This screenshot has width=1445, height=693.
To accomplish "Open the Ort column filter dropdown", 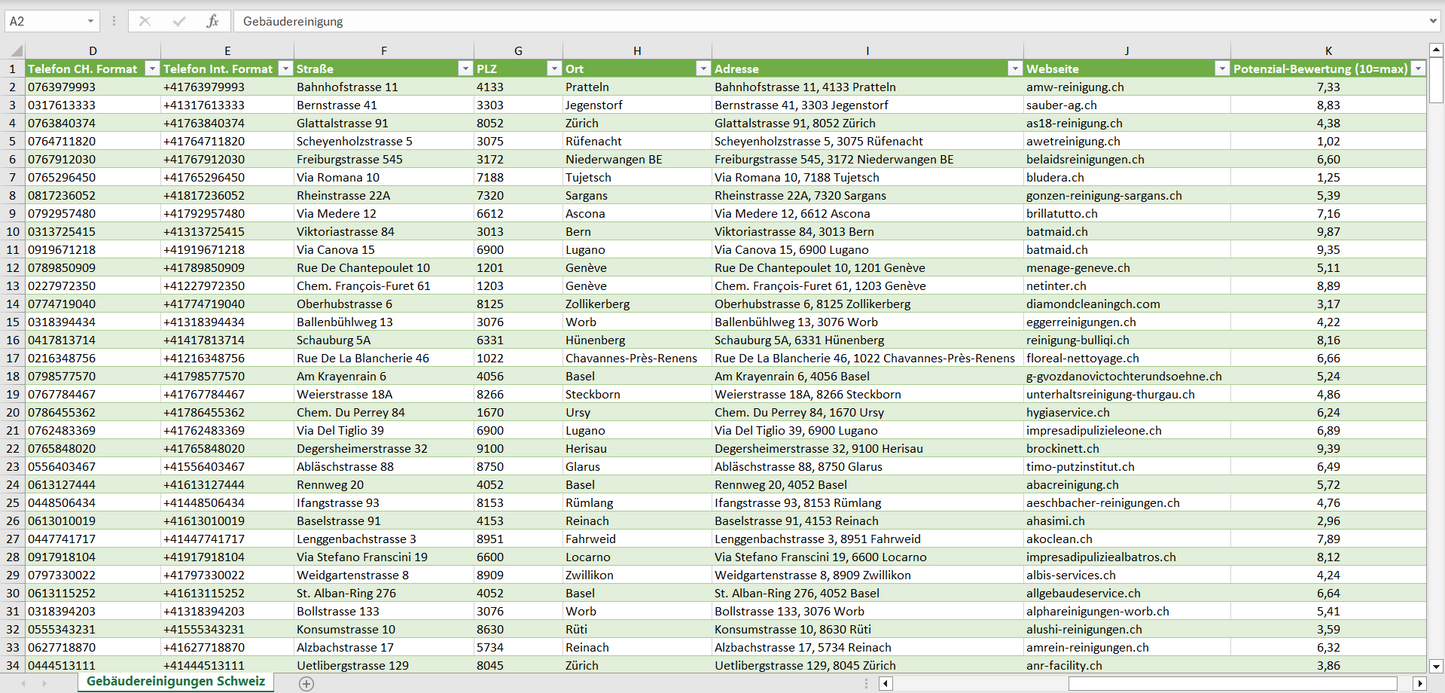I will click(x=703, y=69).
